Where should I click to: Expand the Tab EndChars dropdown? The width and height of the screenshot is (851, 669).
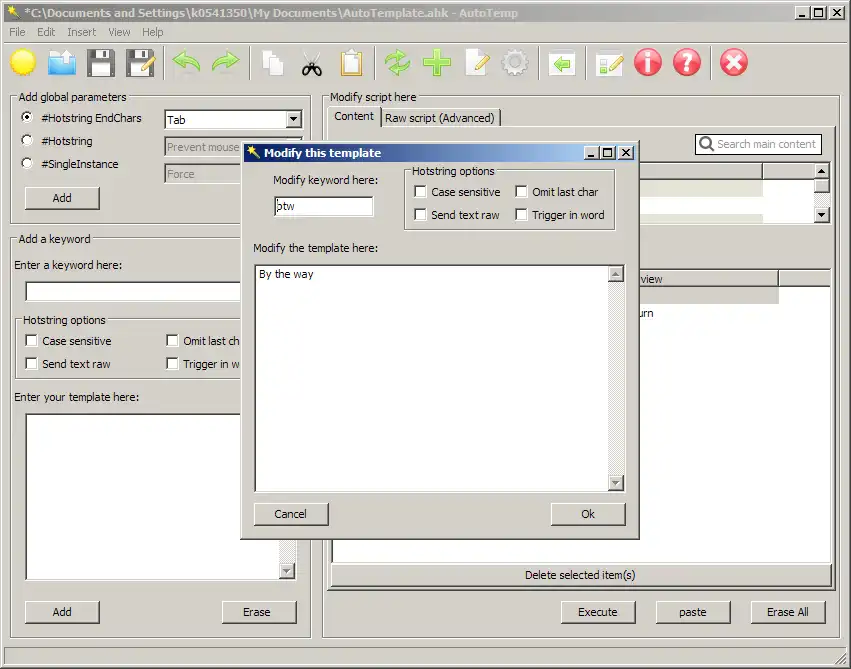click(293, 119)
